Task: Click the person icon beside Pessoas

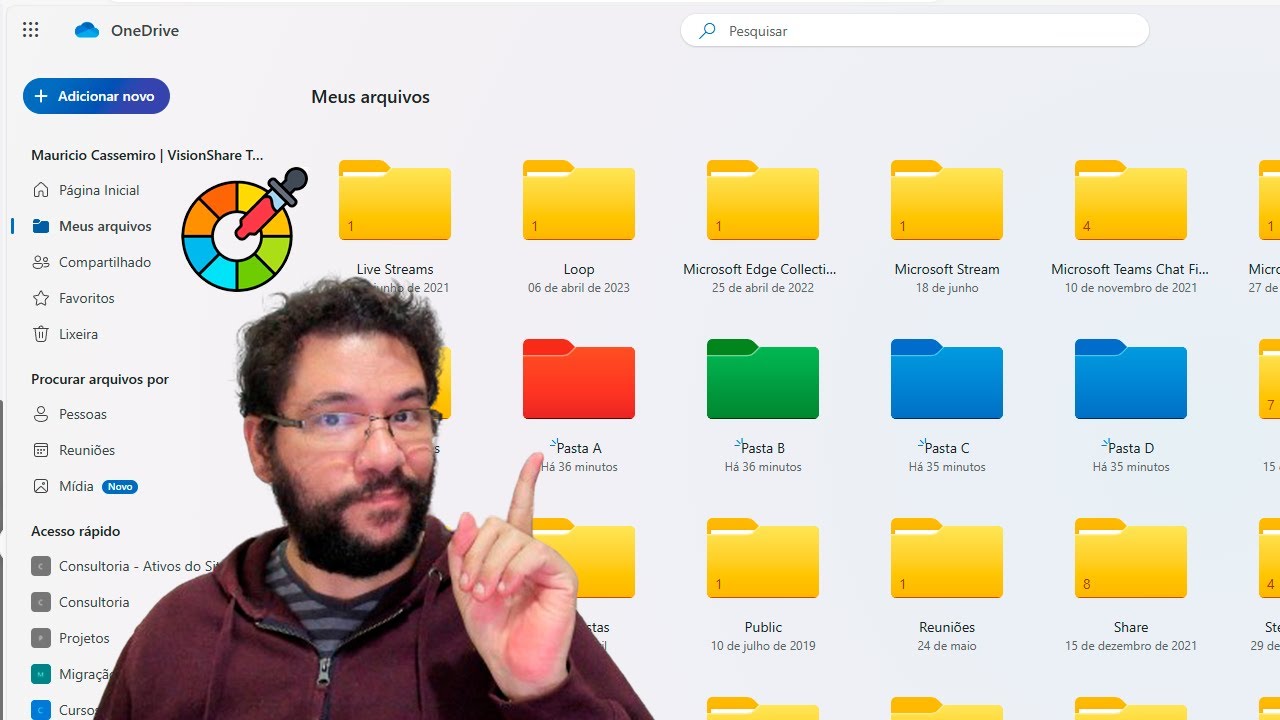Action: 41,414
